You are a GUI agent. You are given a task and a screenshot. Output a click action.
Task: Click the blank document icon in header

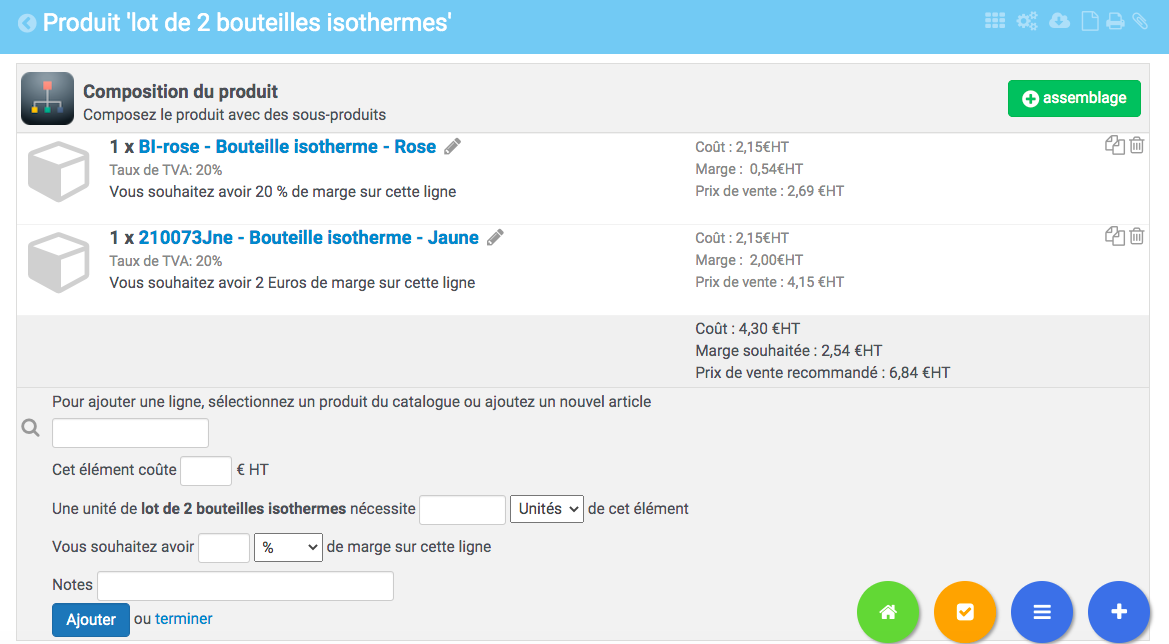pyautogui.click(x=1090, y=21)
